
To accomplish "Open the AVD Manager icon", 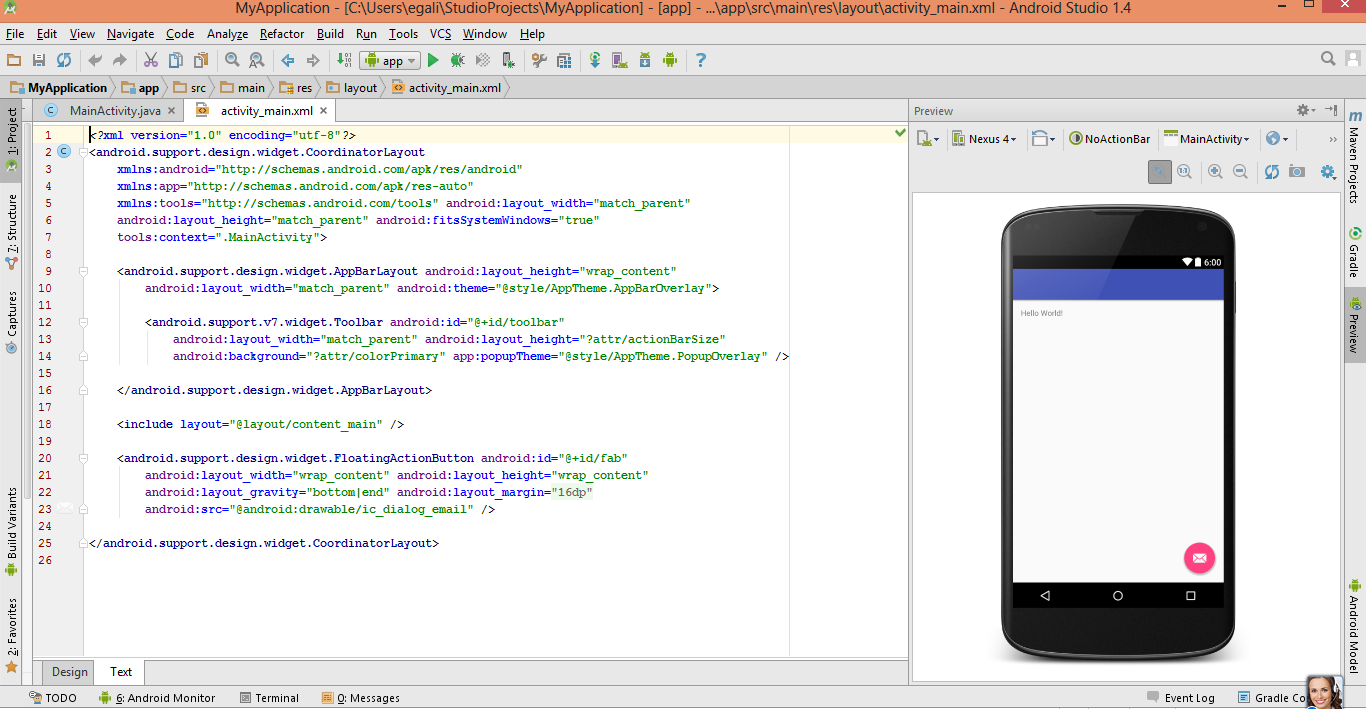I will (x=620, y=60).
